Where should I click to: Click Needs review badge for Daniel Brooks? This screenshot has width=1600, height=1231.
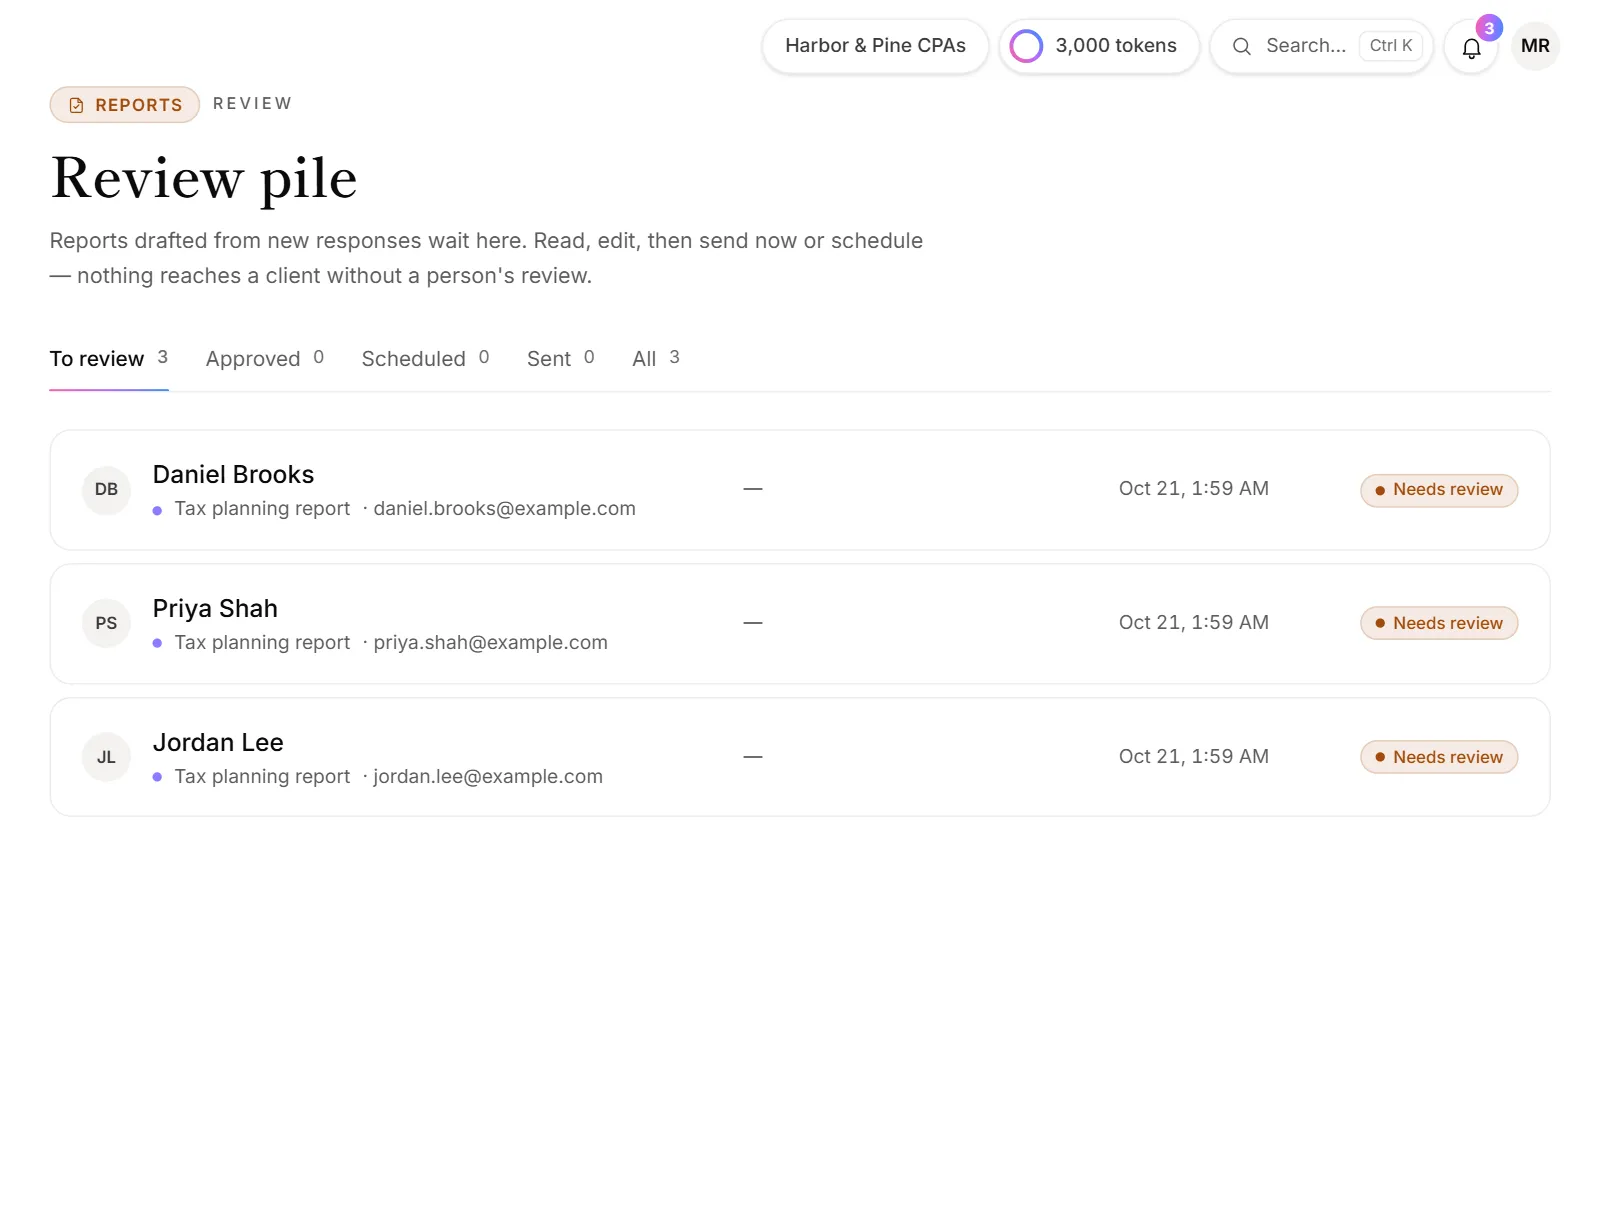coord(1439,490)
